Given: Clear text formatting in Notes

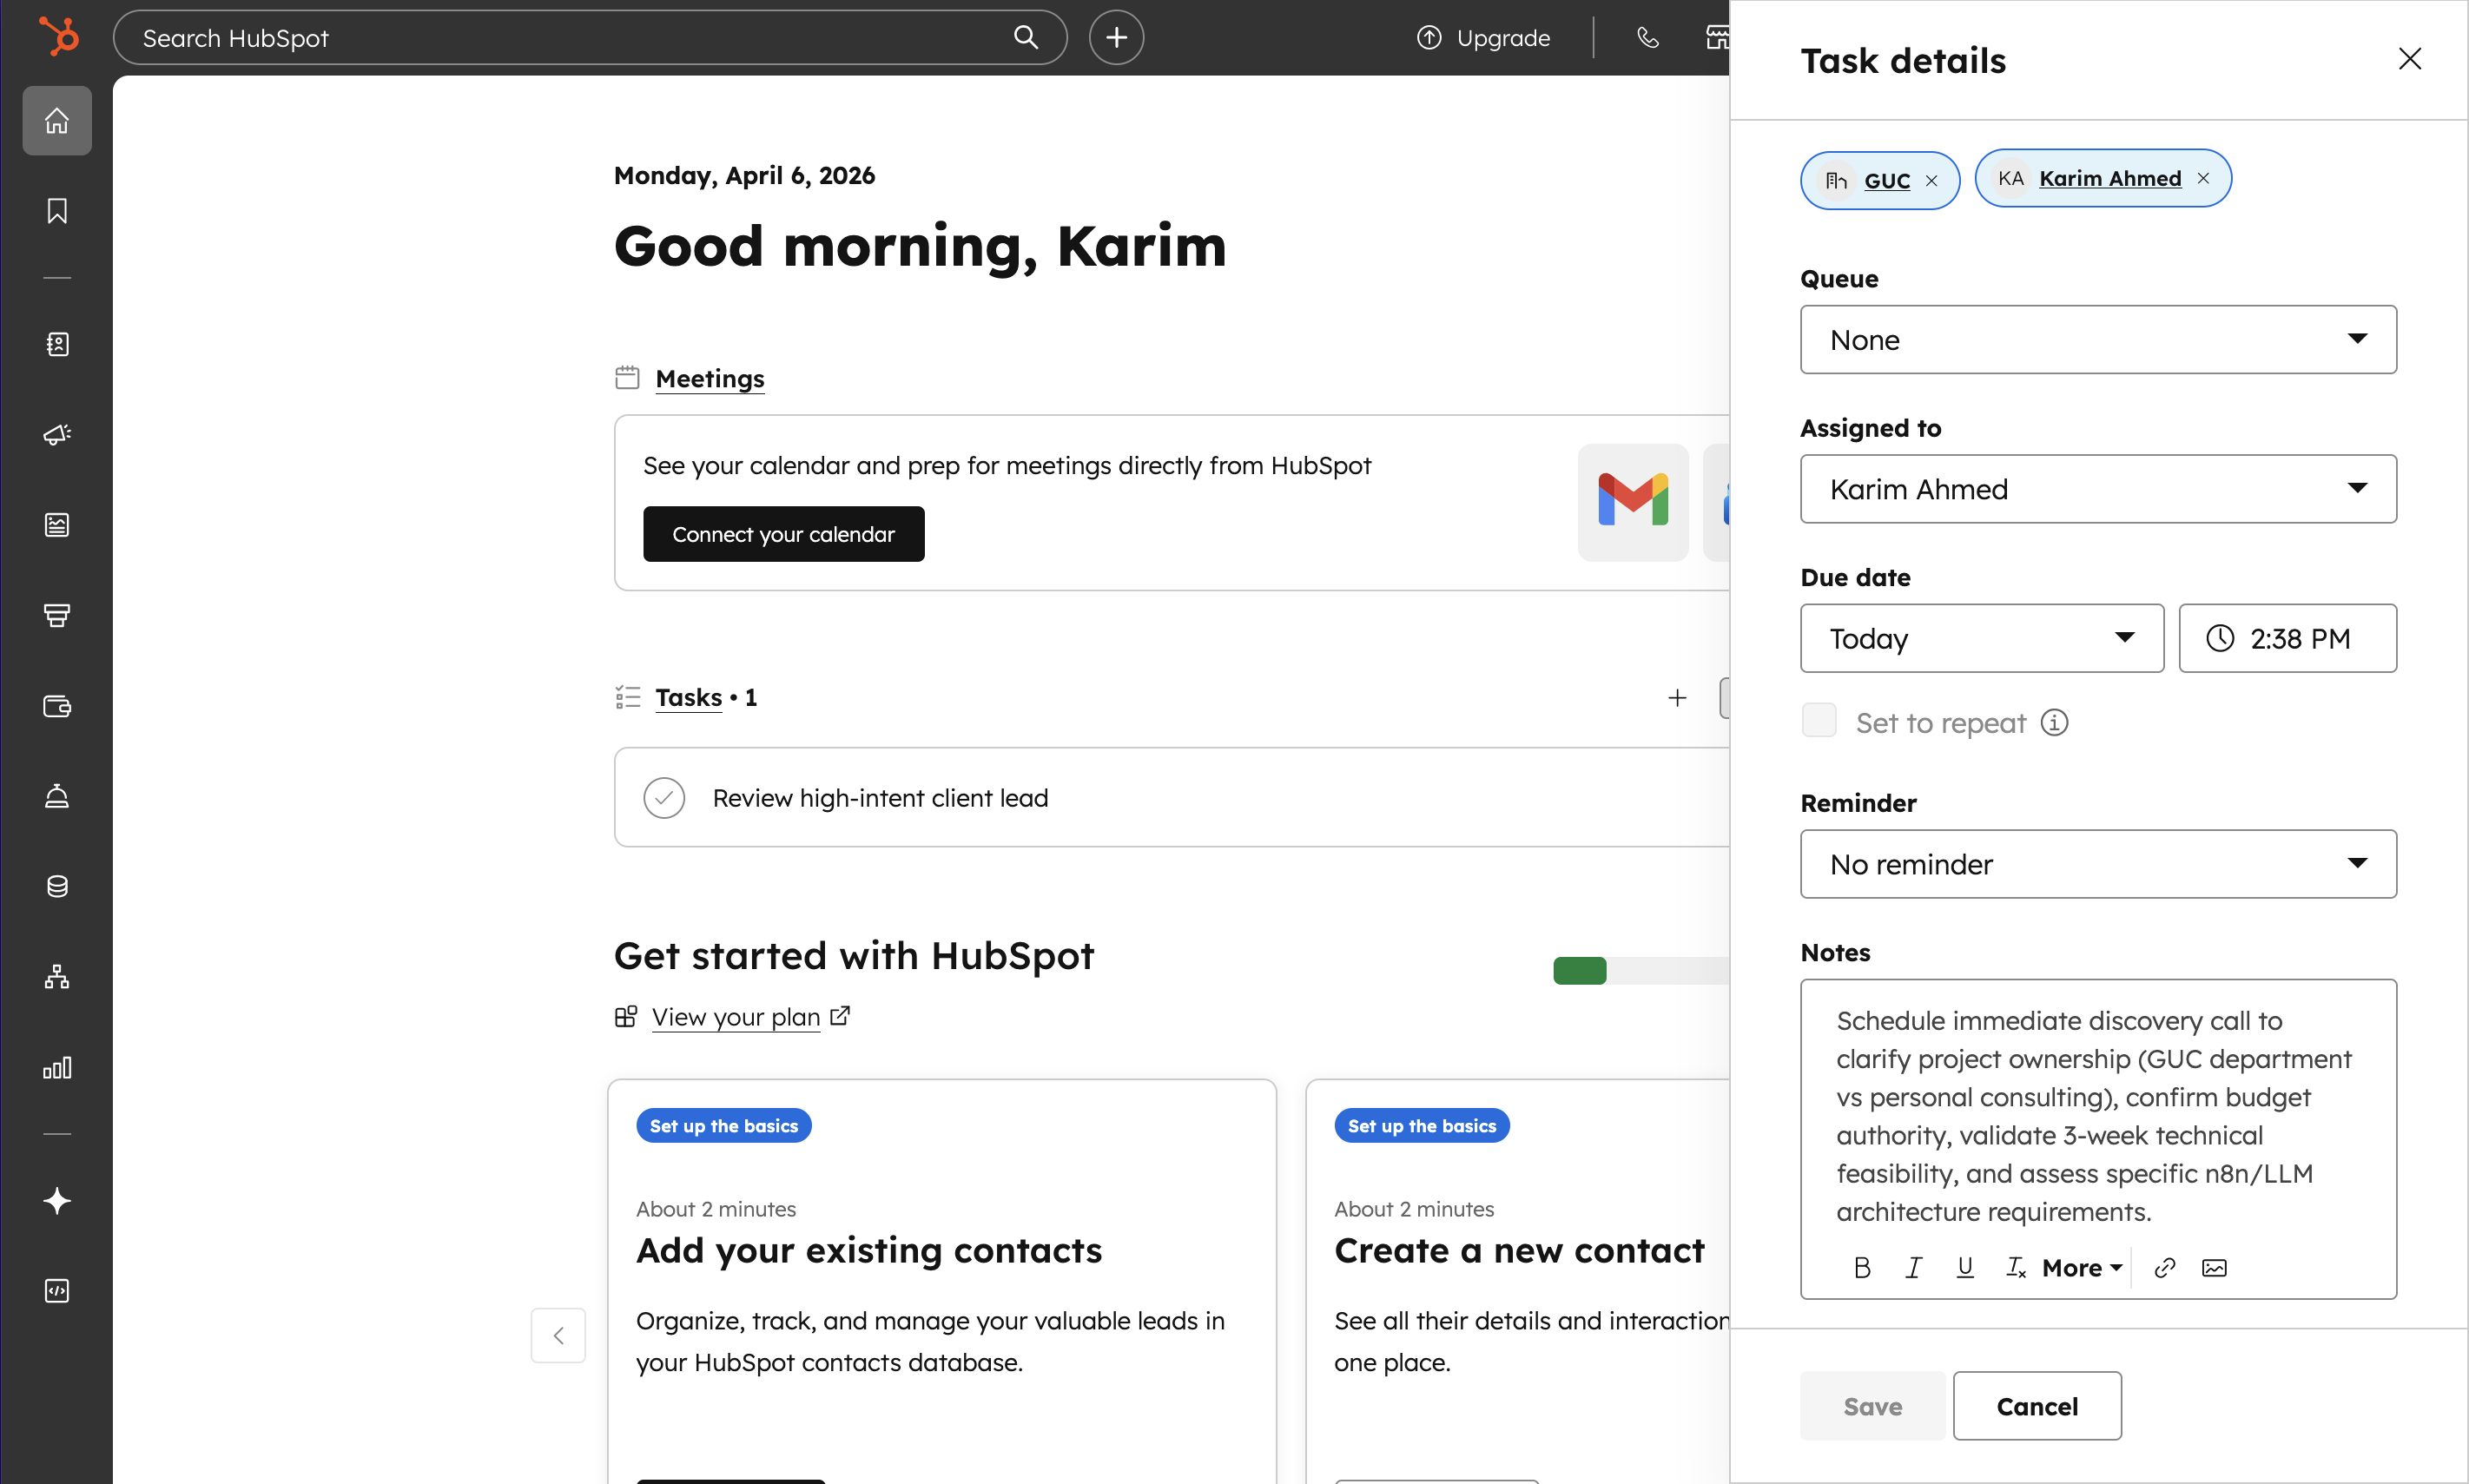Looking at the screenshot, I should click(2016, 1267).
